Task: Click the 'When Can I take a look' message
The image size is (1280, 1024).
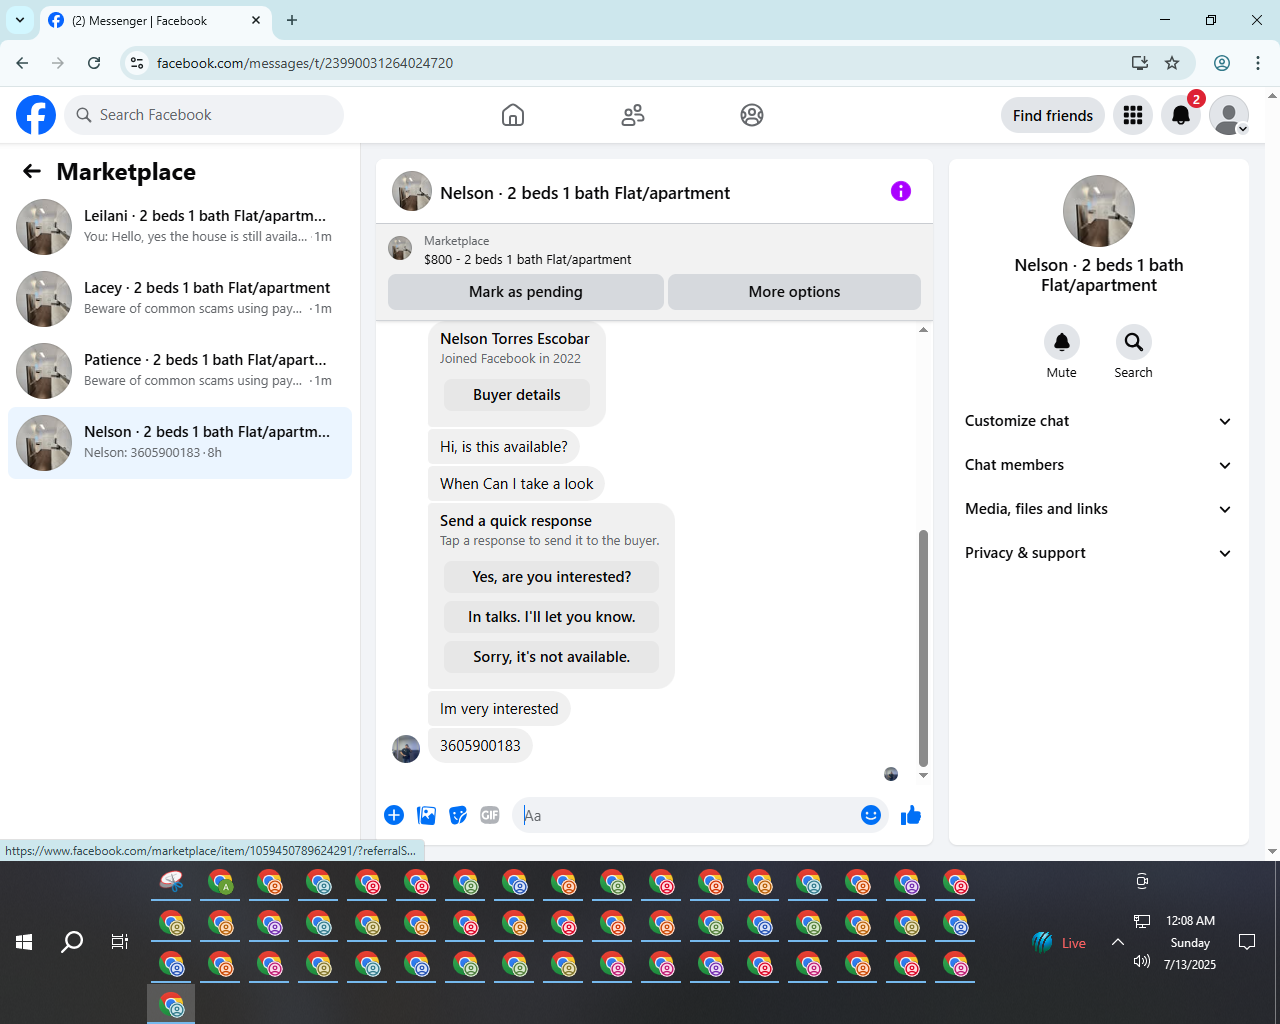Action: [516, 484]
